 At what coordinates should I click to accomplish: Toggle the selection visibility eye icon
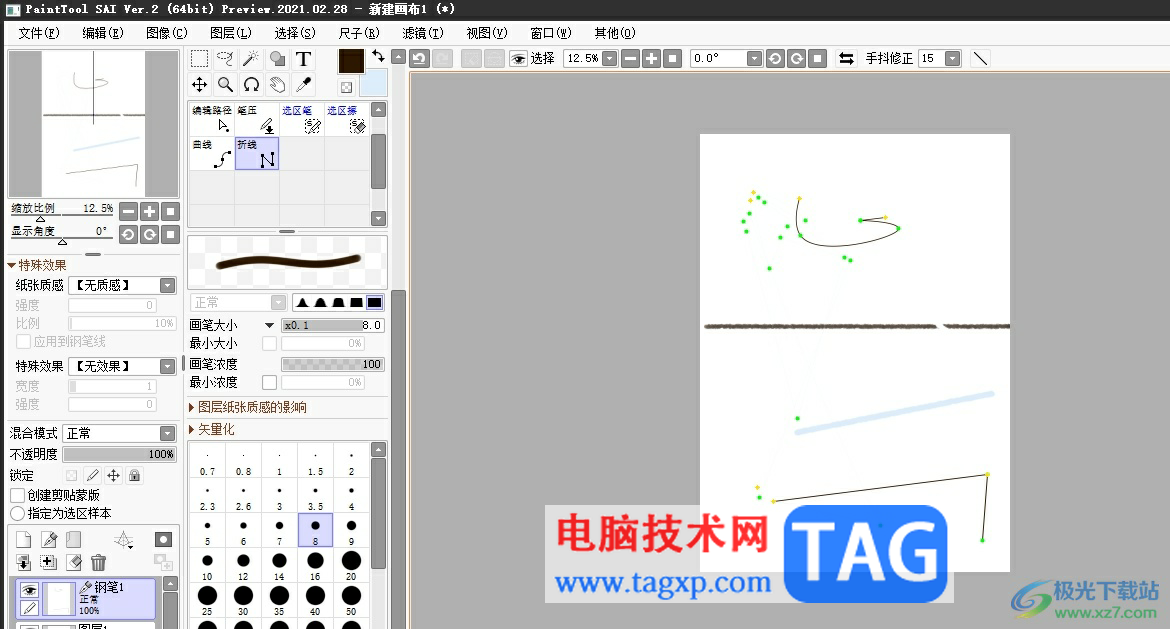[518, 58]
